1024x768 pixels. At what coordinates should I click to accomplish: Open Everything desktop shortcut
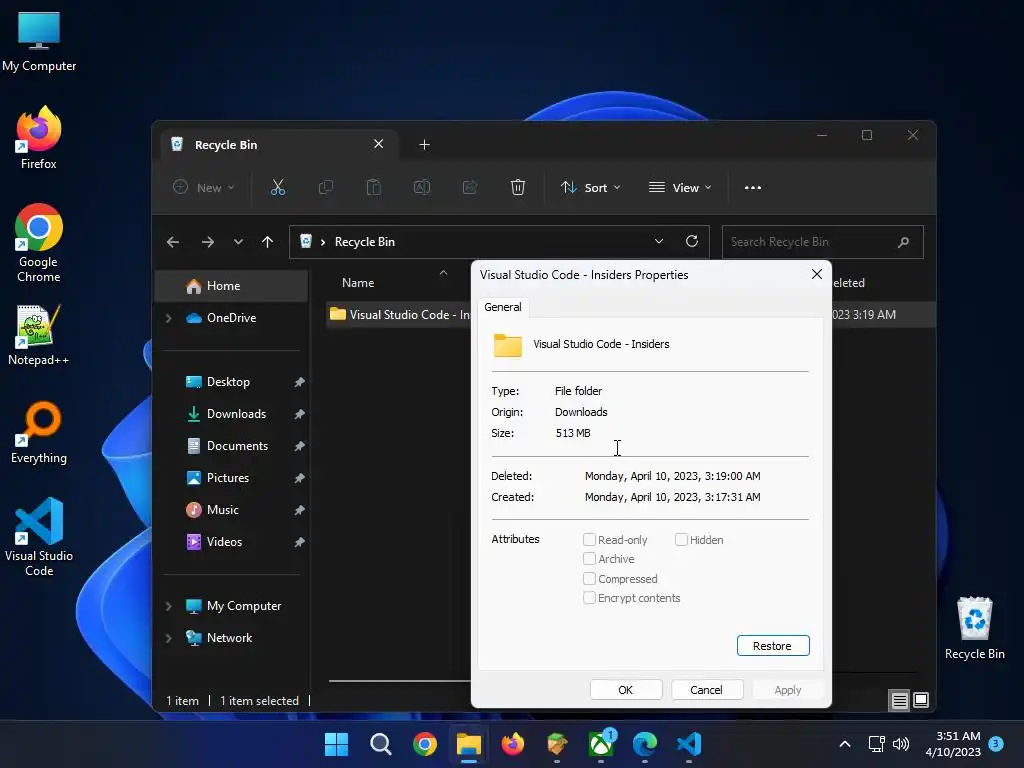pos(39,432)
